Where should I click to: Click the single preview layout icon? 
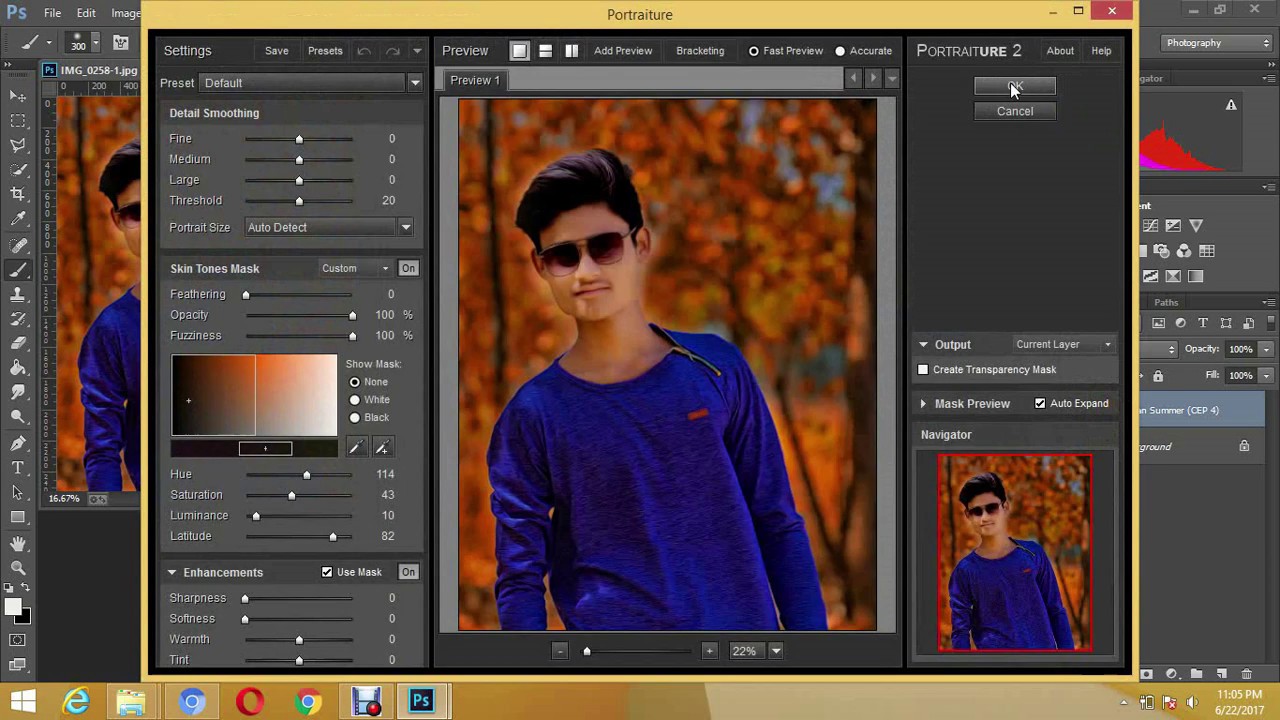519,51
